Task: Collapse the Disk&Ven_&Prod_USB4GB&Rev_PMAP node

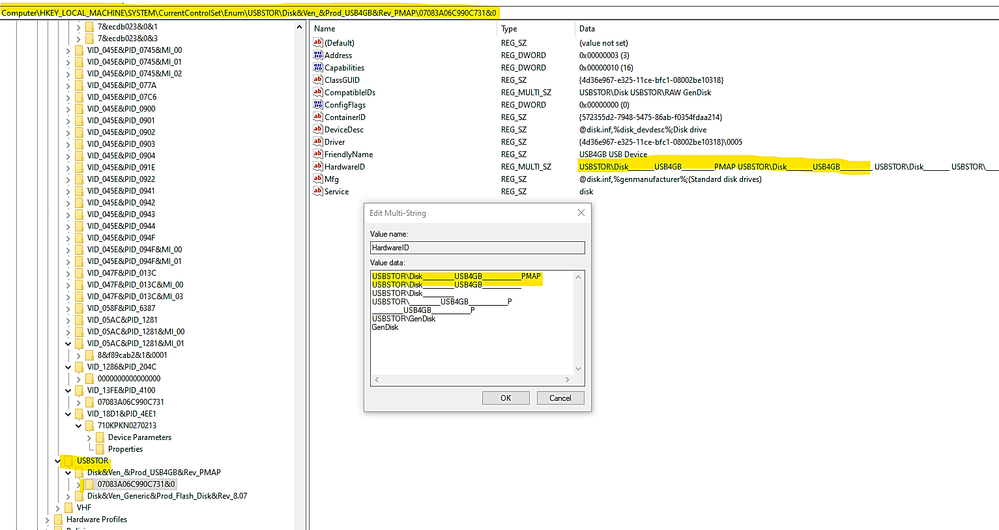Action: coord(68,473)
